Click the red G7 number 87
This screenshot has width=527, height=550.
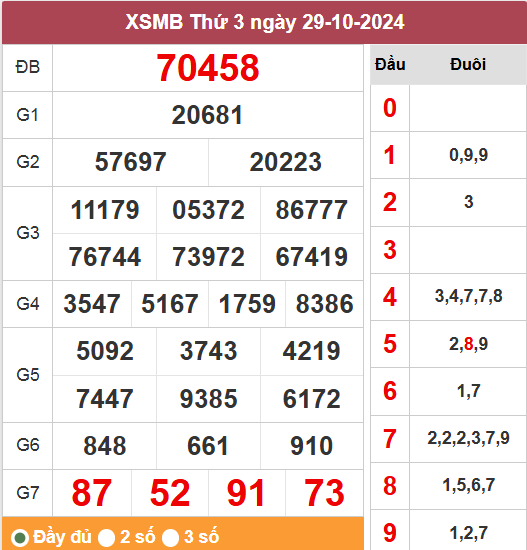pyautogui.click(x=92, y=493)
